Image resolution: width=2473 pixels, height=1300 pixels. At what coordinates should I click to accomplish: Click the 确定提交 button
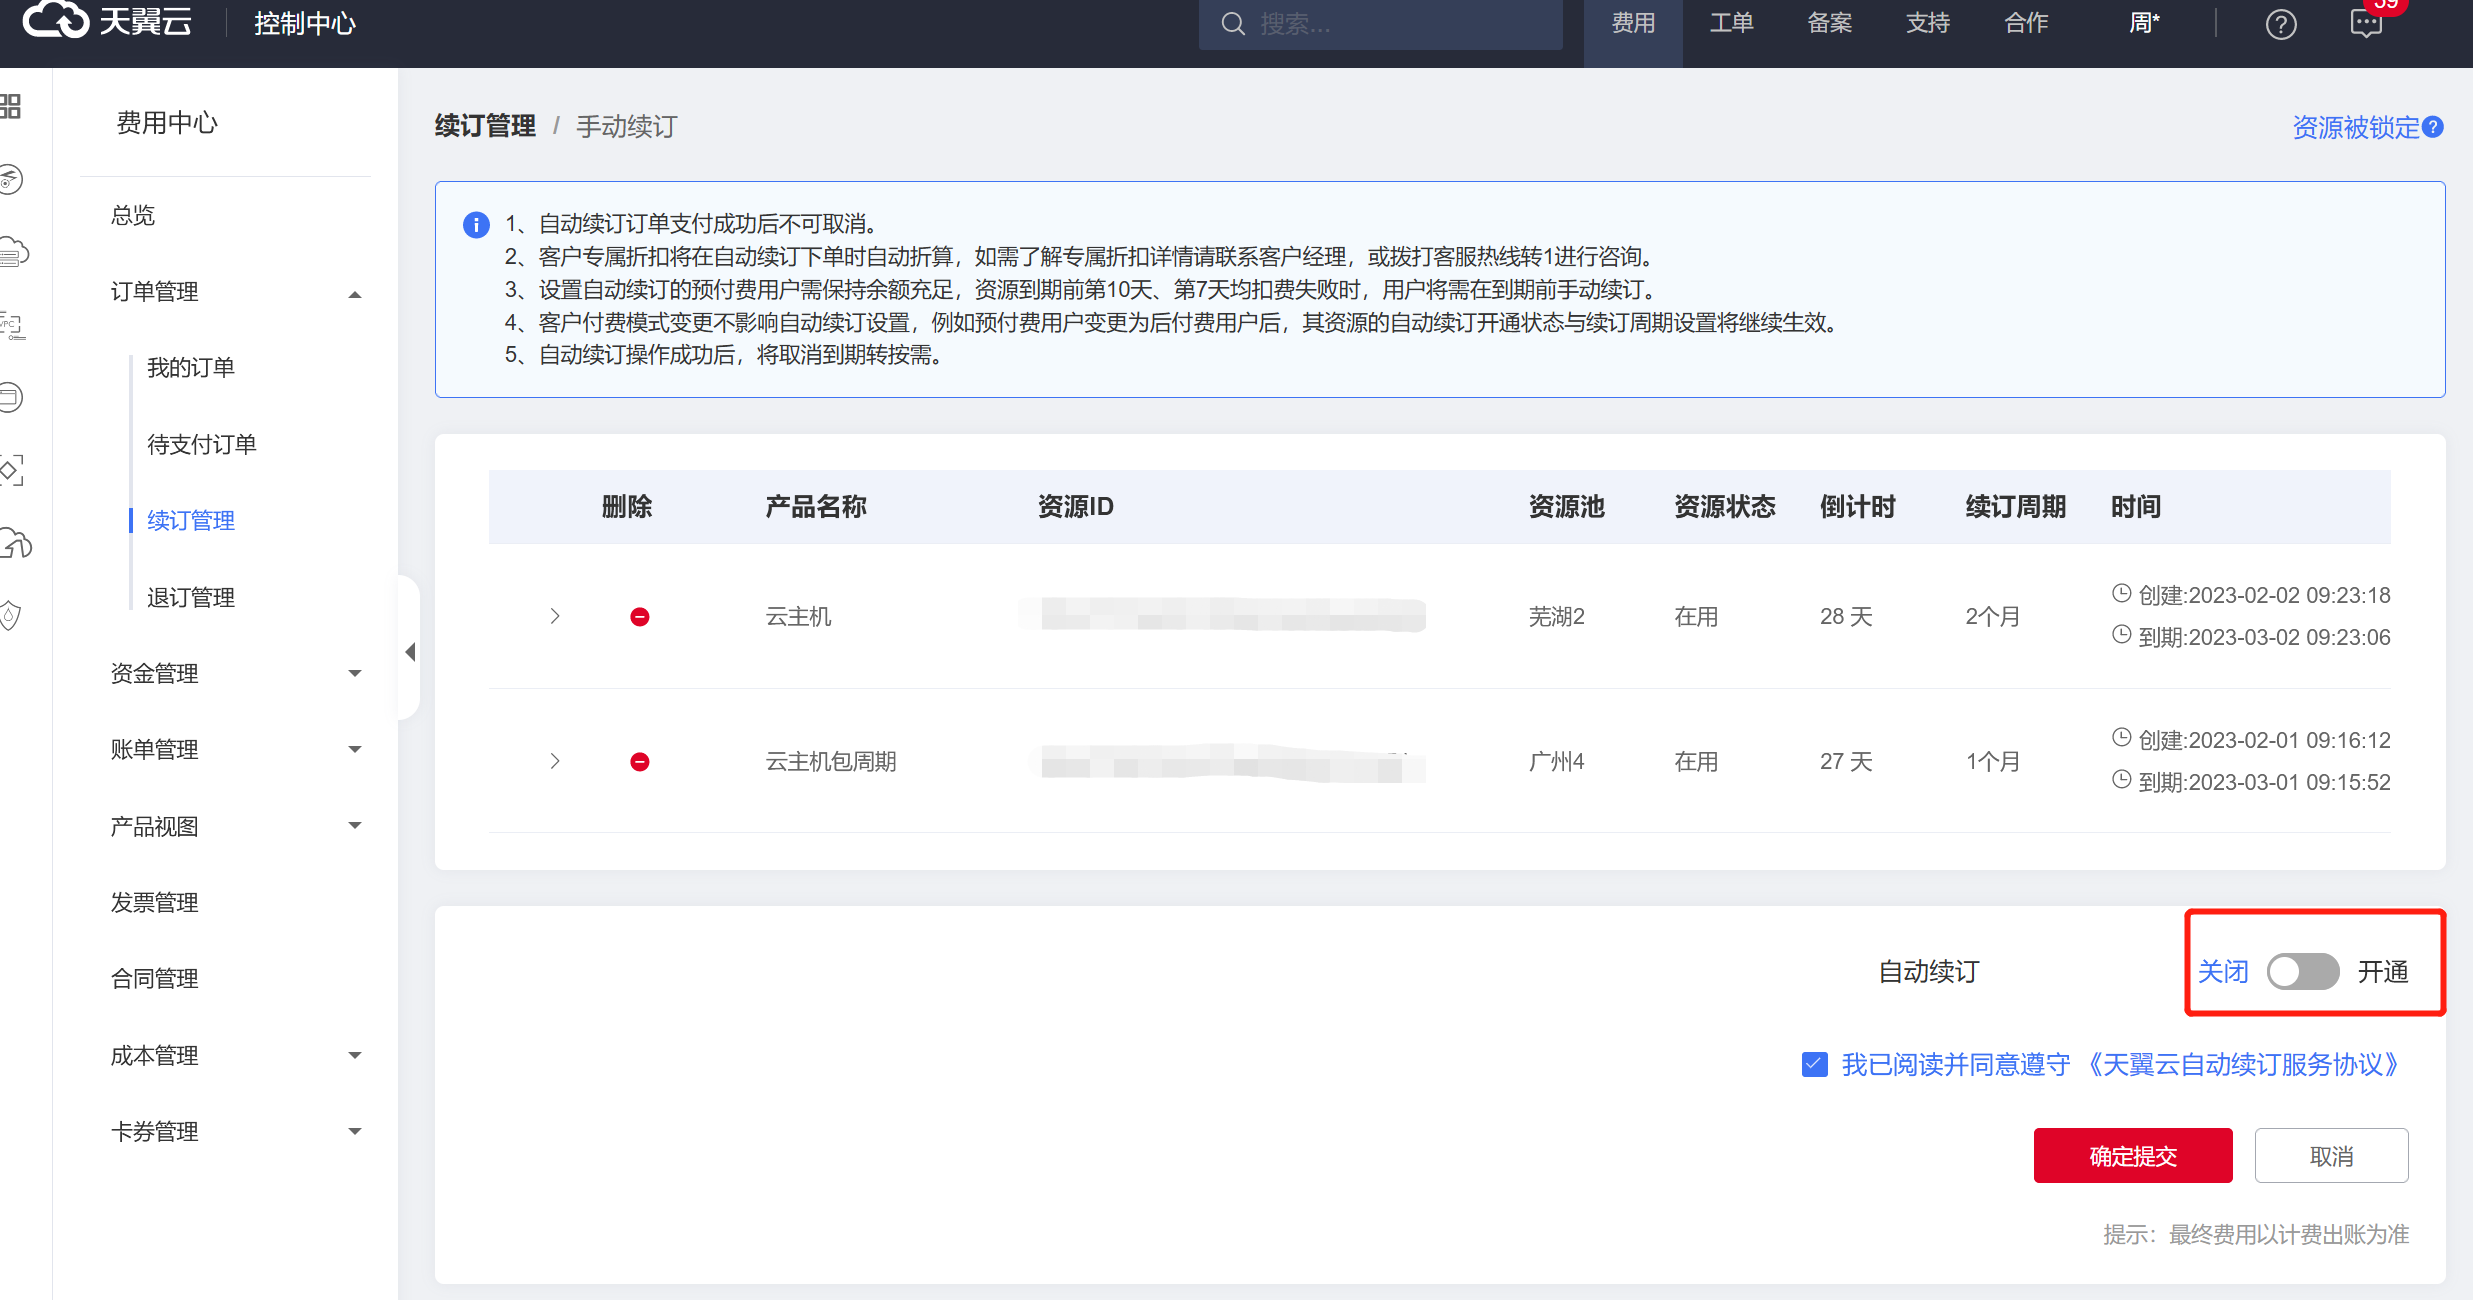pos(2132,1156)
